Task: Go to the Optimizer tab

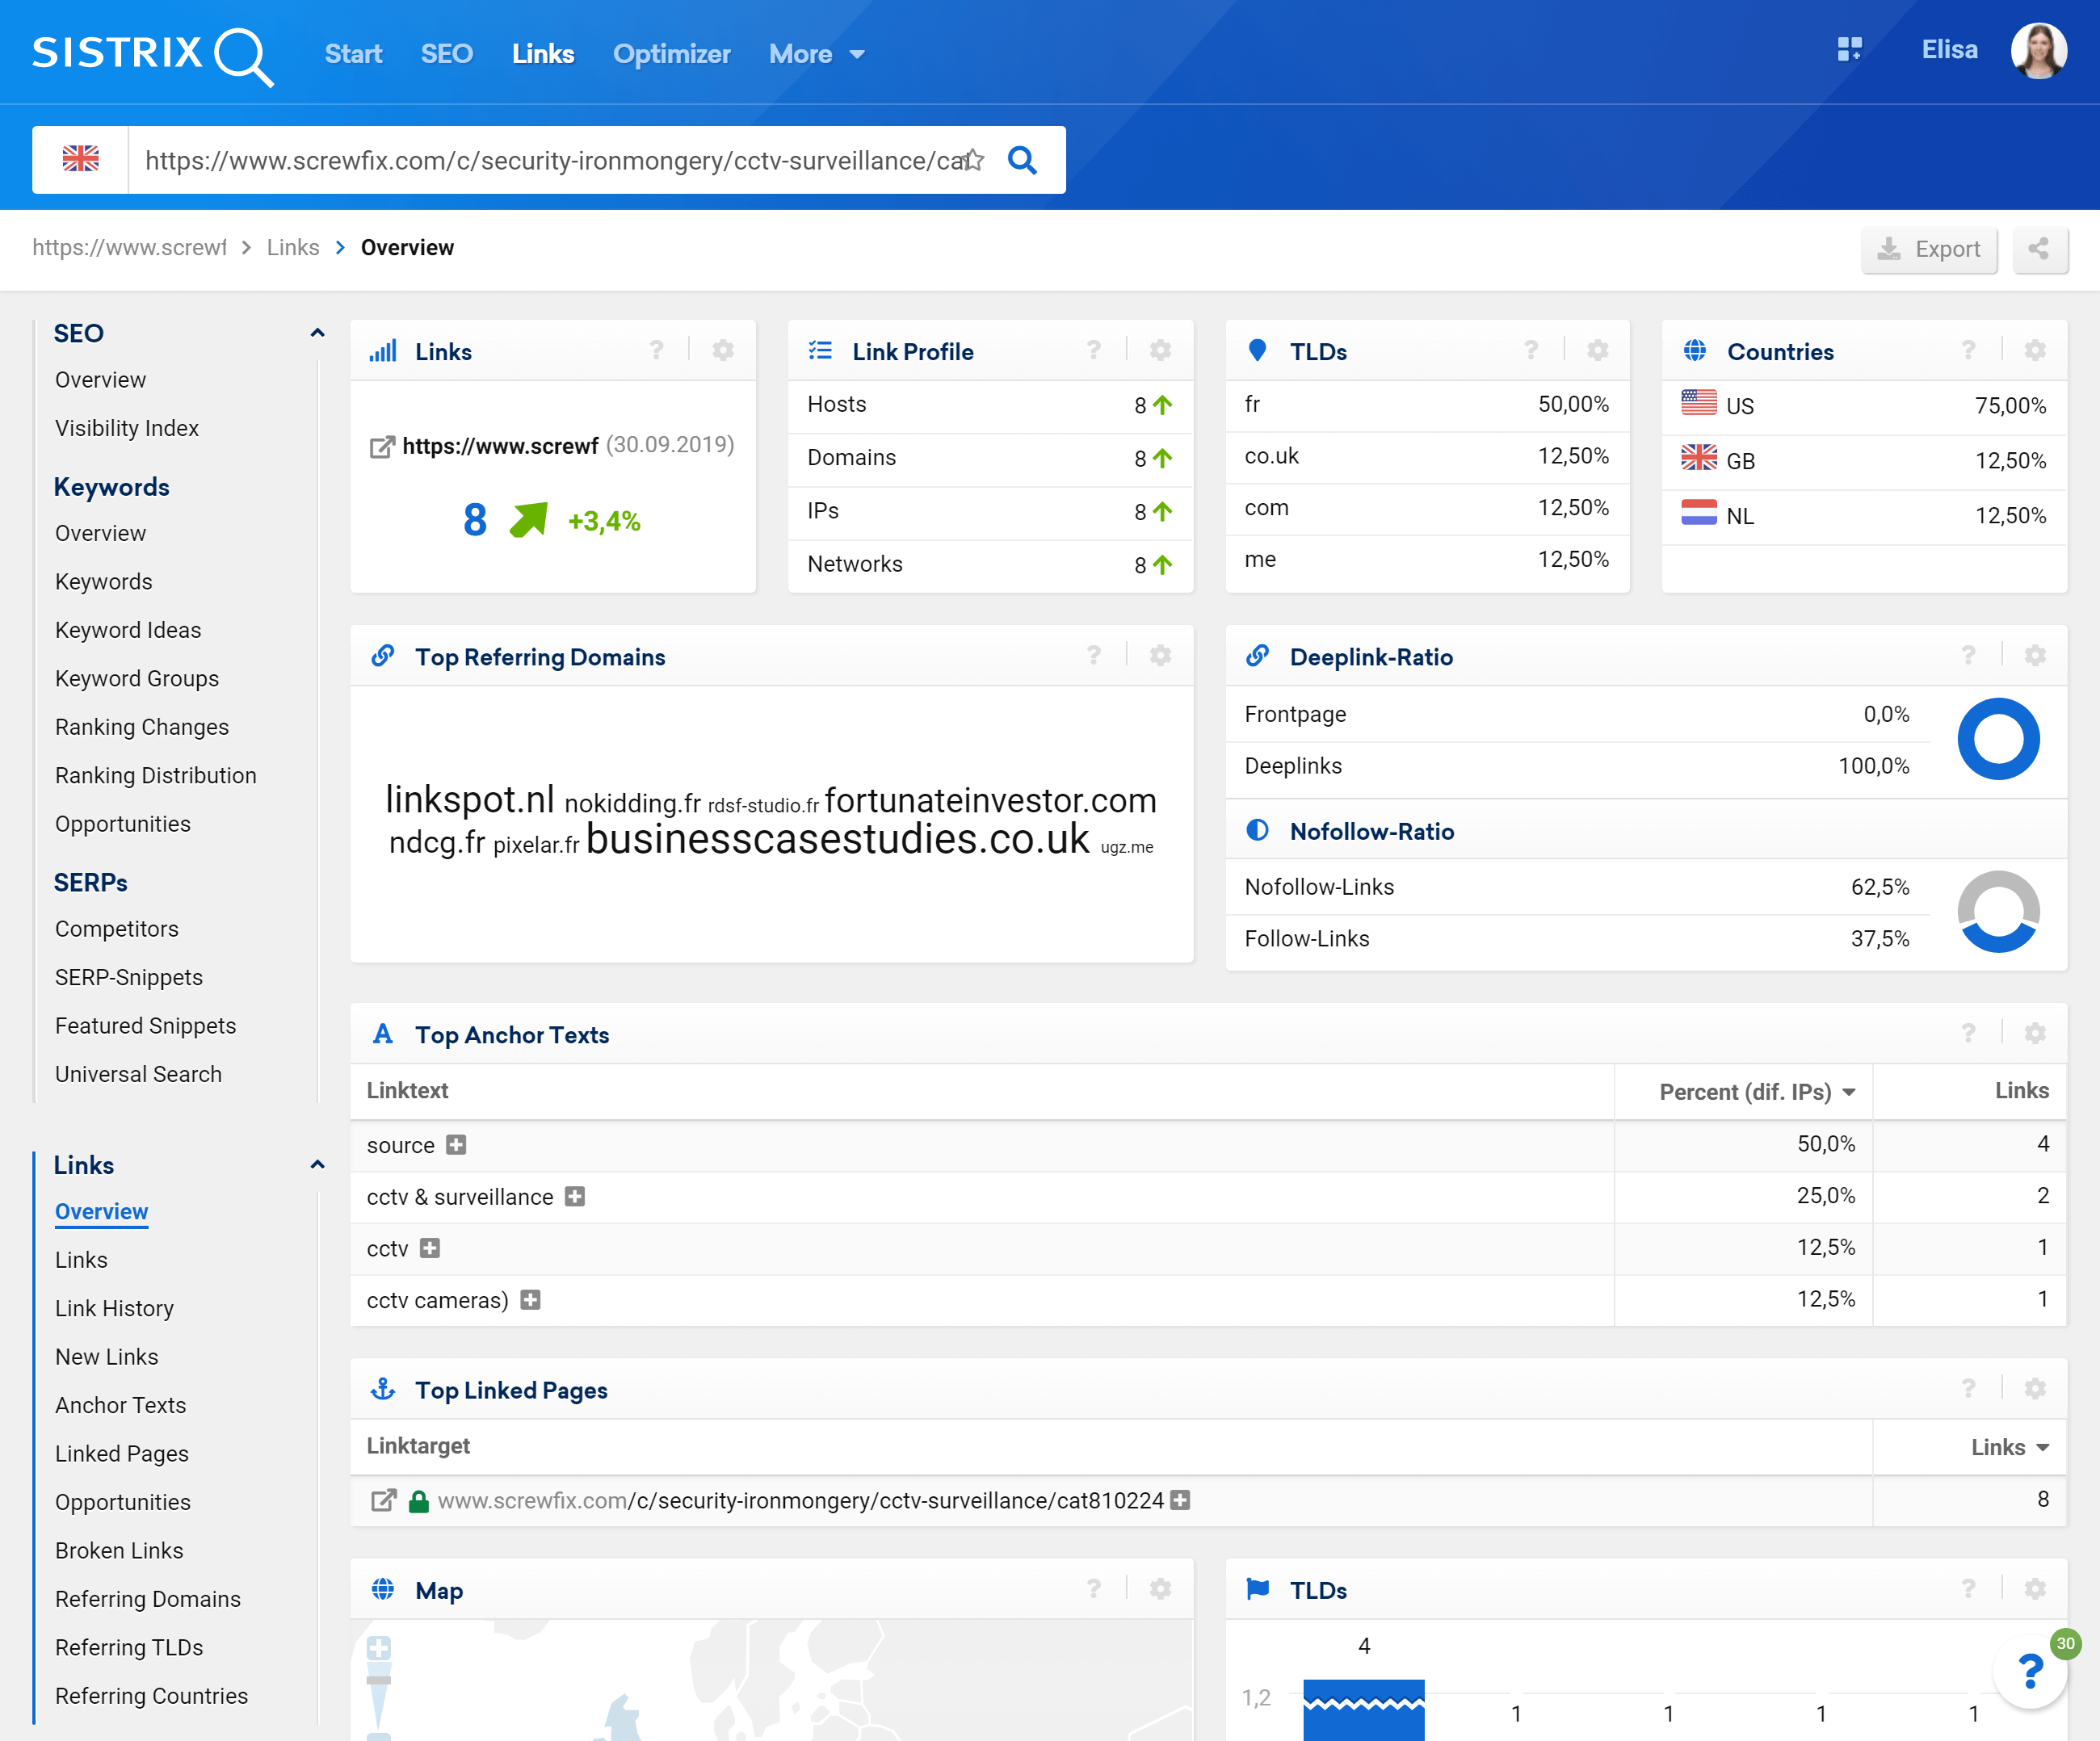Action: (x=671, y=54)
